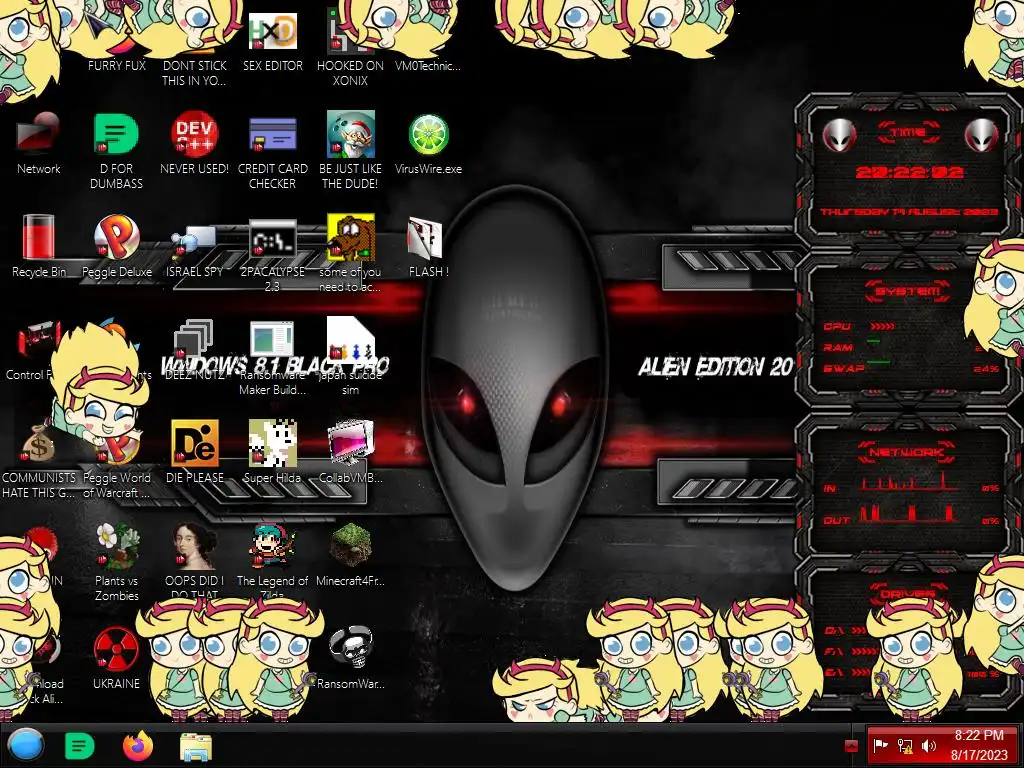The height and width of the screenshot is (768, 1024).
Task: Click the Network in/out gadget
Action: click(908, 488)
